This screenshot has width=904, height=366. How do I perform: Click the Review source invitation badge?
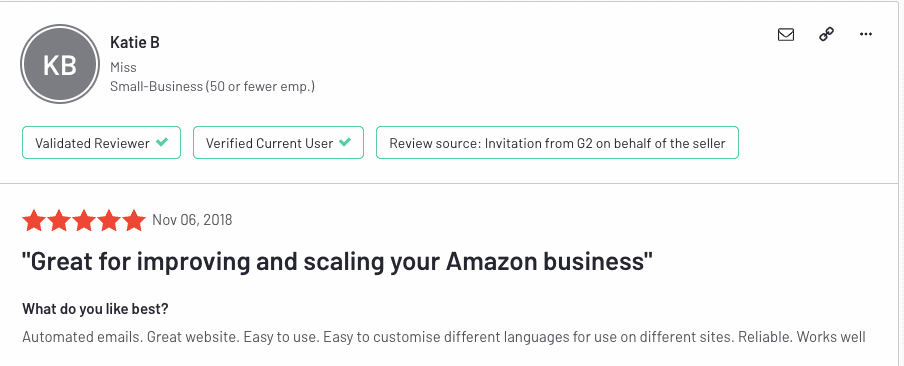point(557,143)
